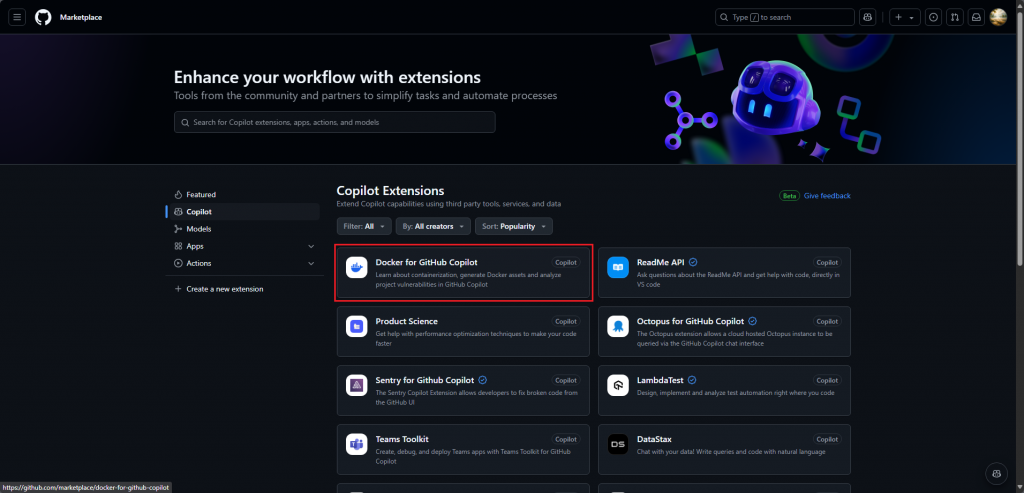
Task: Open Copilot icon in top header
Action: click(x=868, y=17)
